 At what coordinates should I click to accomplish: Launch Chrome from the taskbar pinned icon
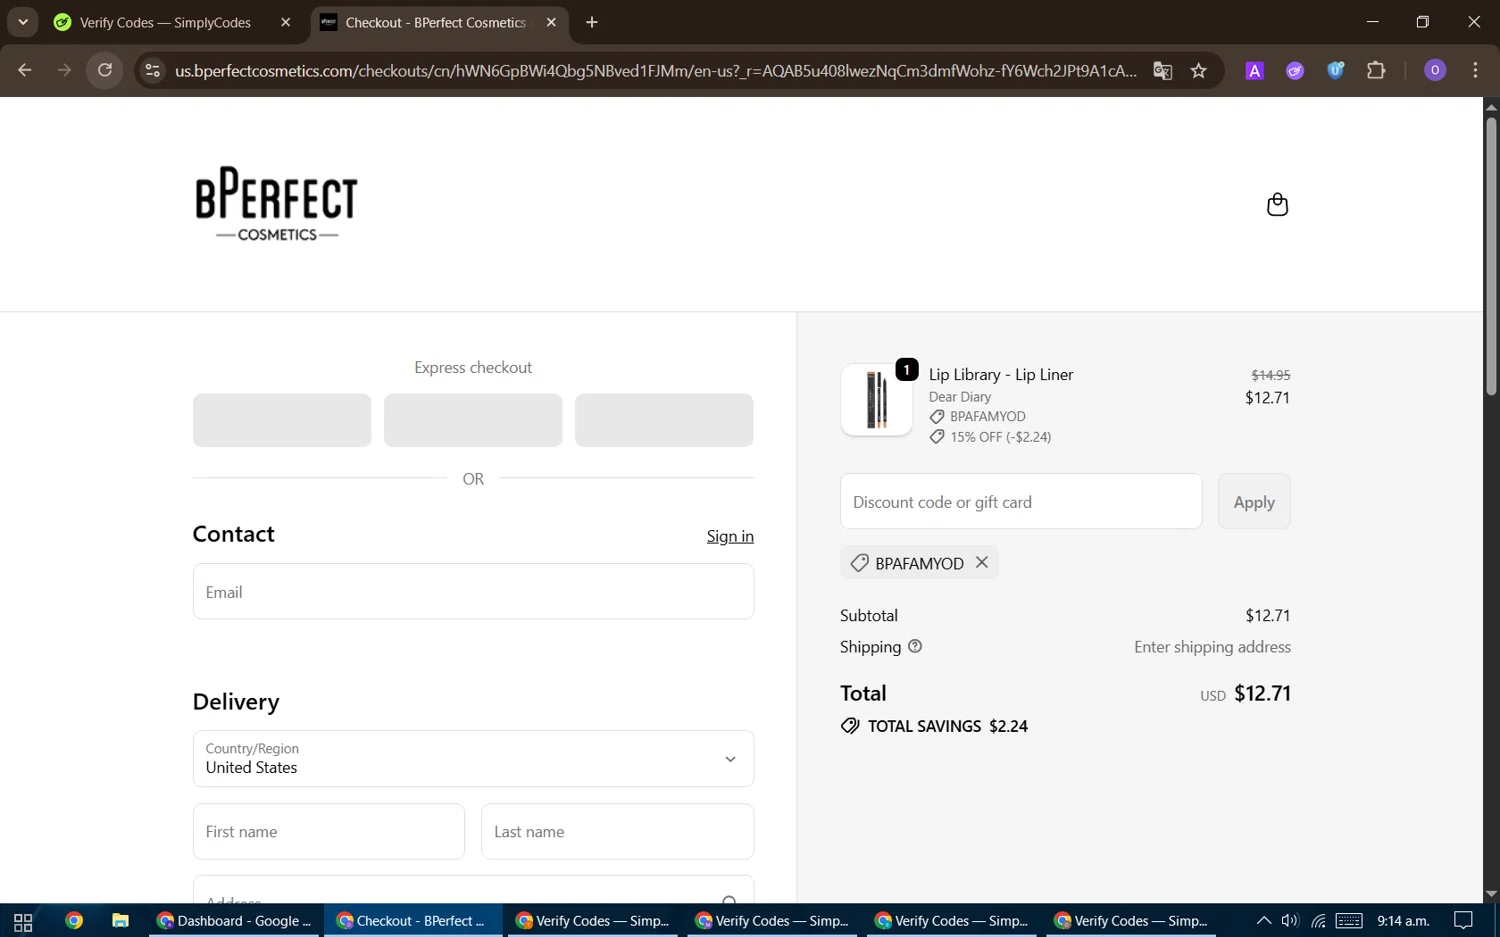click(x=74, y=921)
